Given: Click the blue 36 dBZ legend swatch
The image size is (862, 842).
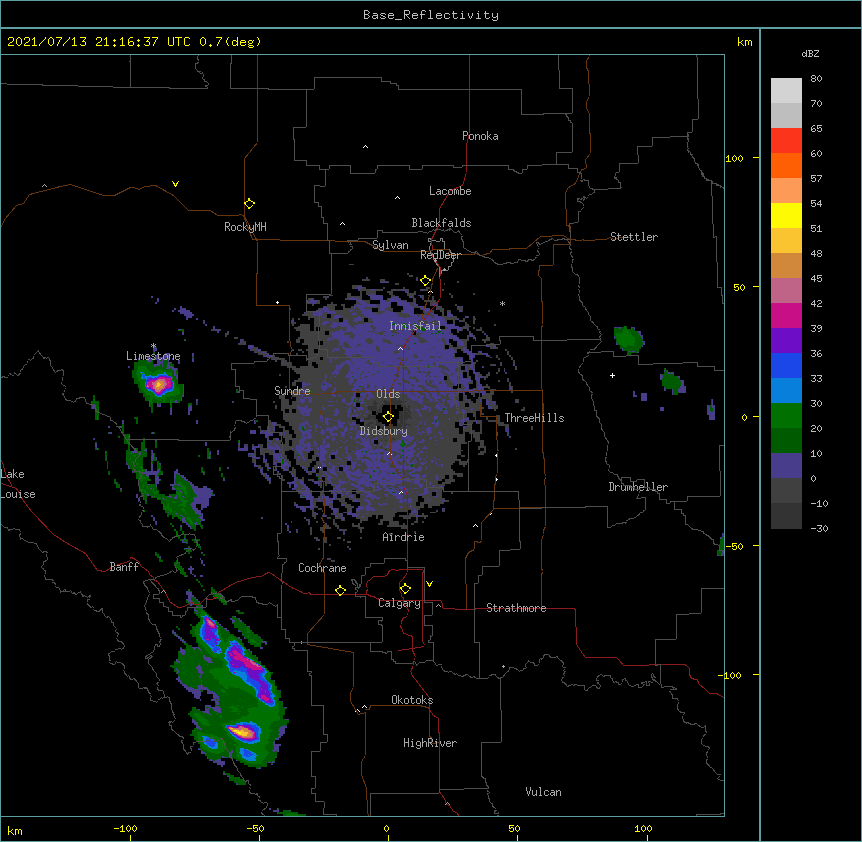Looking at the screenshot, I should coord(786,365).
